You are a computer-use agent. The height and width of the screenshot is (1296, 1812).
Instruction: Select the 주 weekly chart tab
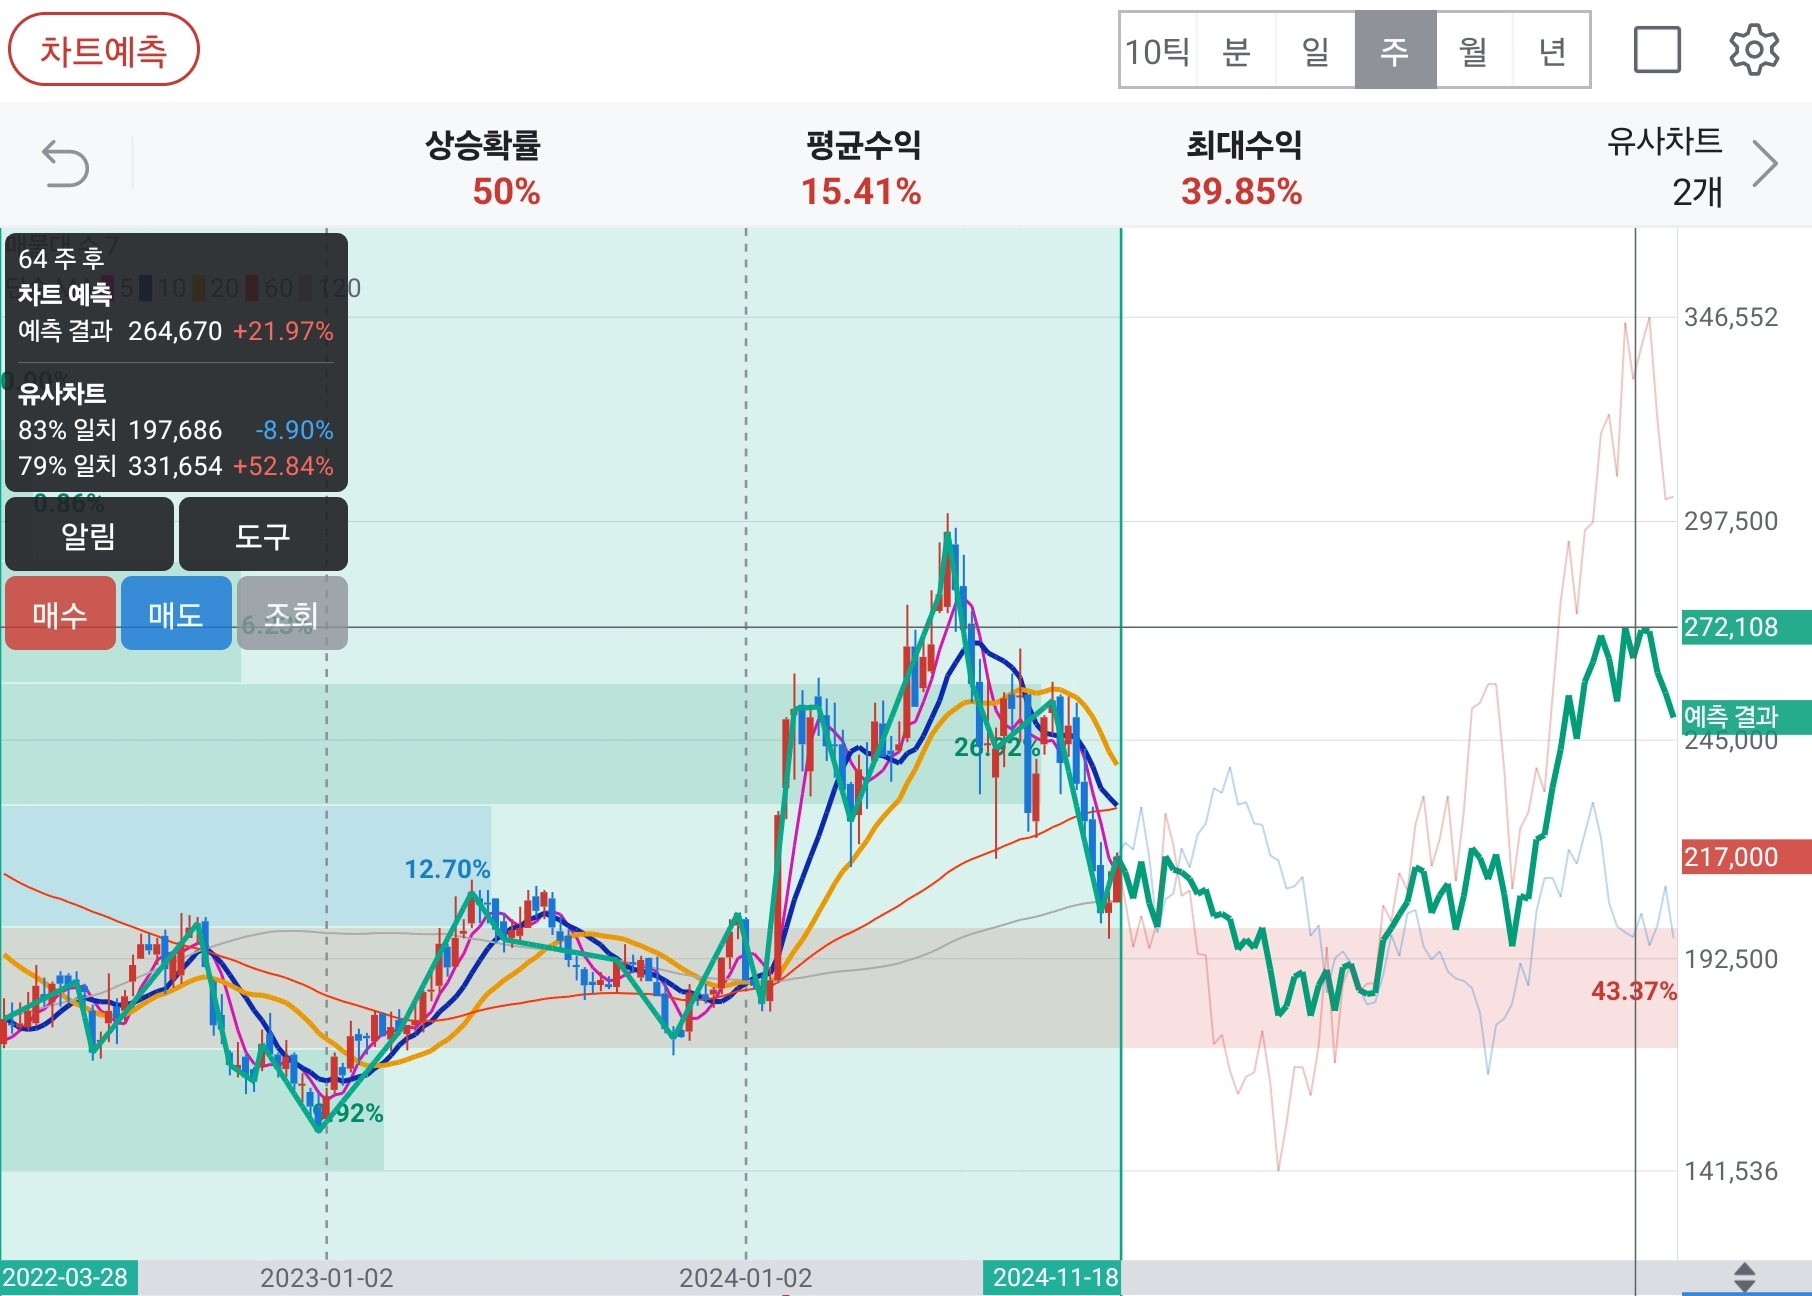[x=1395, y=51]
